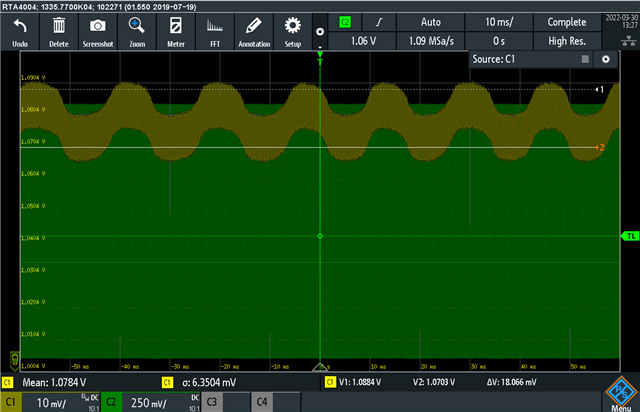Viewport: 640px width, 412px height.
Task: Click date and time display
Action: click(621, 21)
